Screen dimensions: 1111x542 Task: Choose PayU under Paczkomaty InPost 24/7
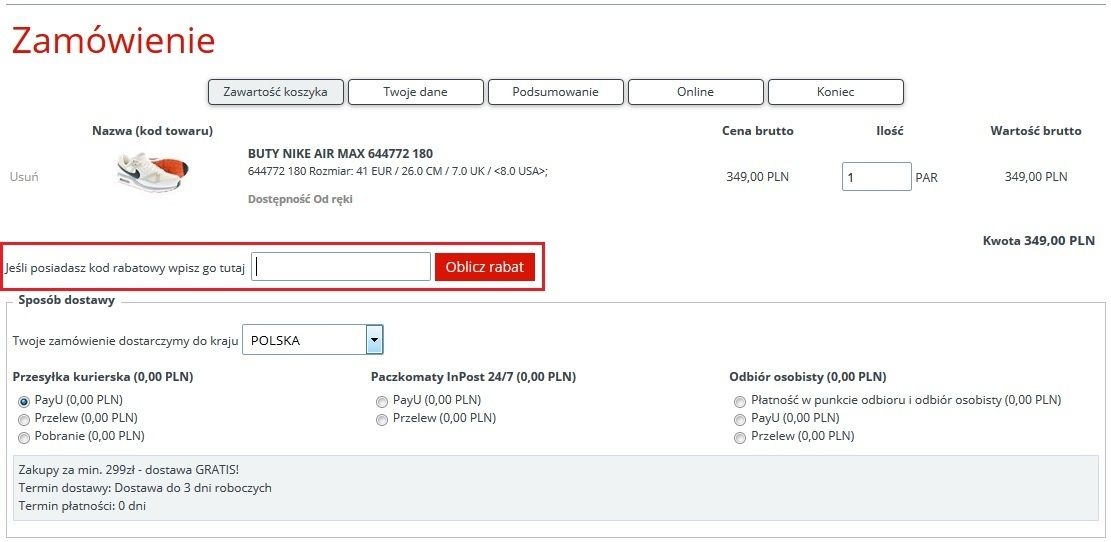pyautogui.click(x=383, y=401)
